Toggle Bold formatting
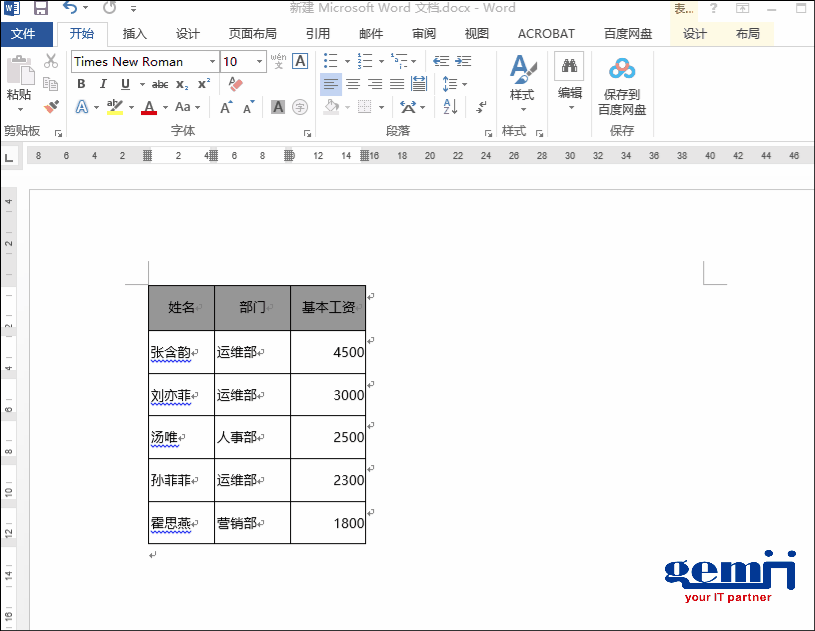815x631 pixels. (81, 84)
